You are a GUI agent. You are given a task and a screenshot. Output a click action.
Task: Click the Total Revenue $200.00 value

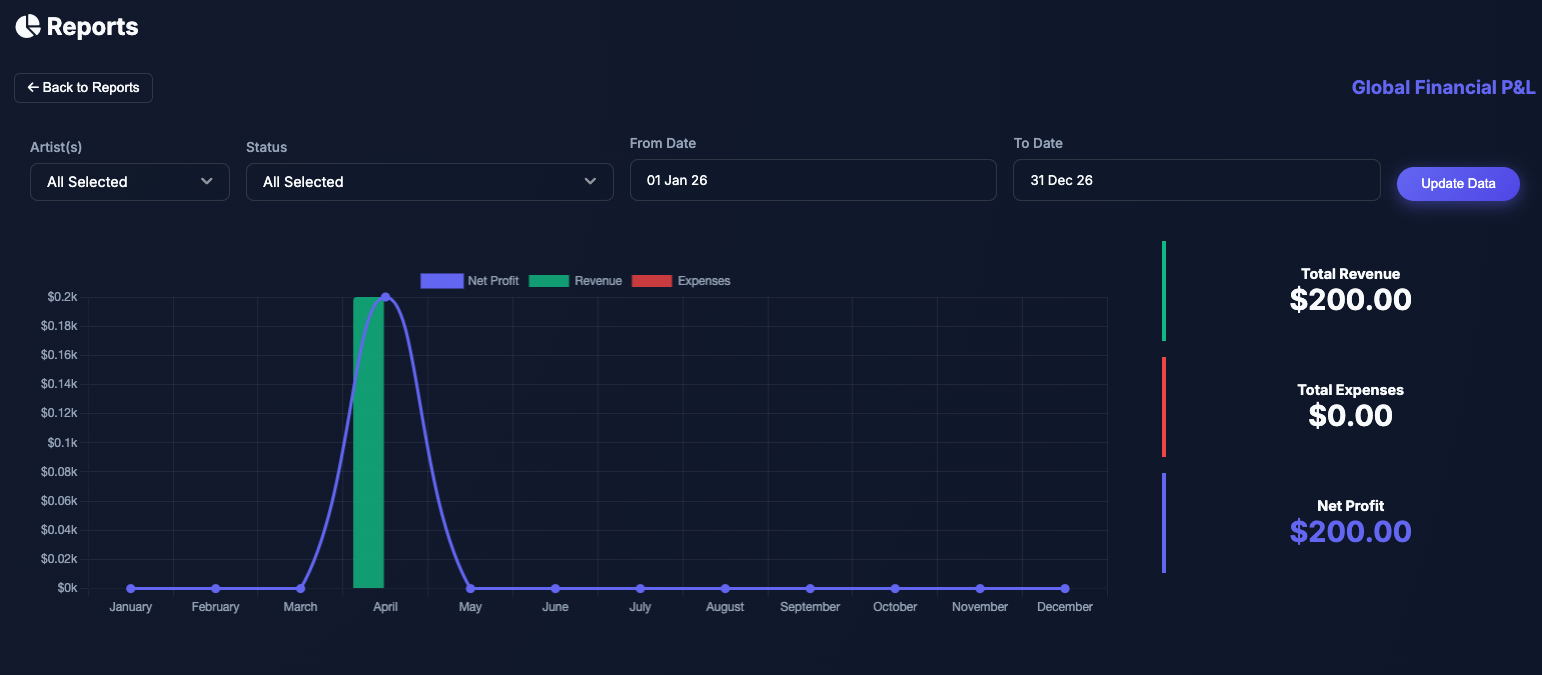click(1350, 299)
